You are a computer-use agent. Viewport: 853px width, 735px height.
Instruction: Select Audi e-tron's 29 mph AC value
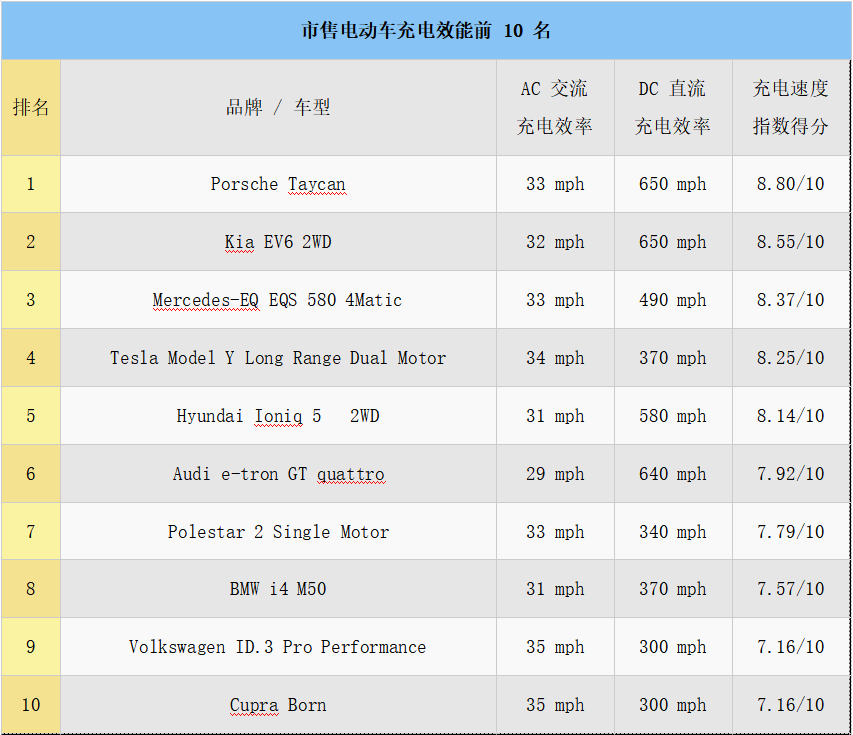[x=555, y=474]
